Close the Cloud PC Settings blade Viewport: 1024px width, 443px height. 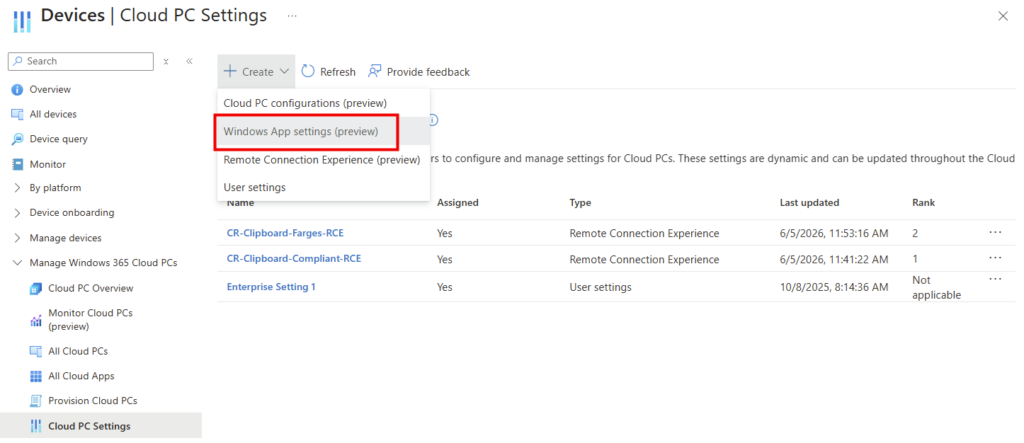(x=1003, y=16)
